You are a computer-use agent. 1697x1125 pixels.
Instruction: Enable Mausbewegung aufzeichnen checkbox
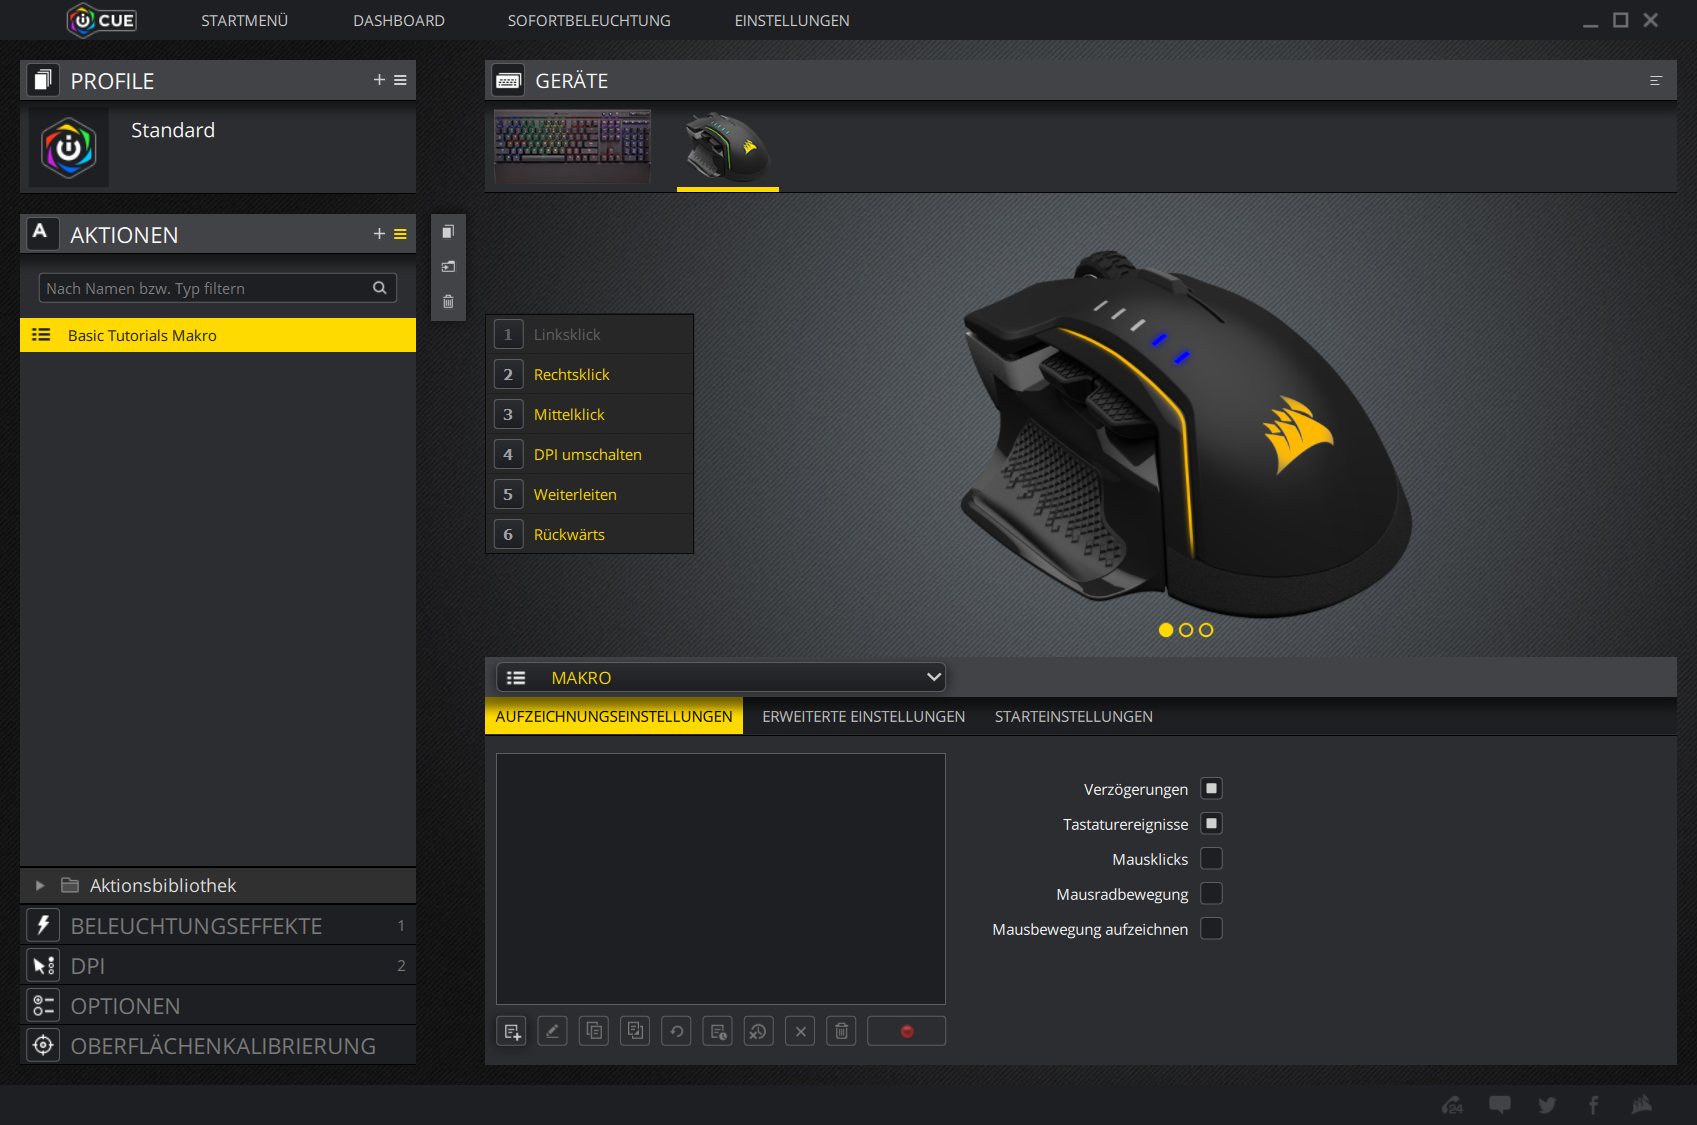coord(1211,929)
